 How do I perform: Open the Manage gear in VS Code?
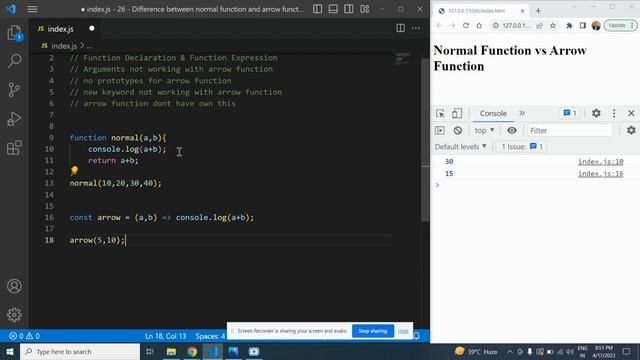pyautogui.click(x=14, y=315)
